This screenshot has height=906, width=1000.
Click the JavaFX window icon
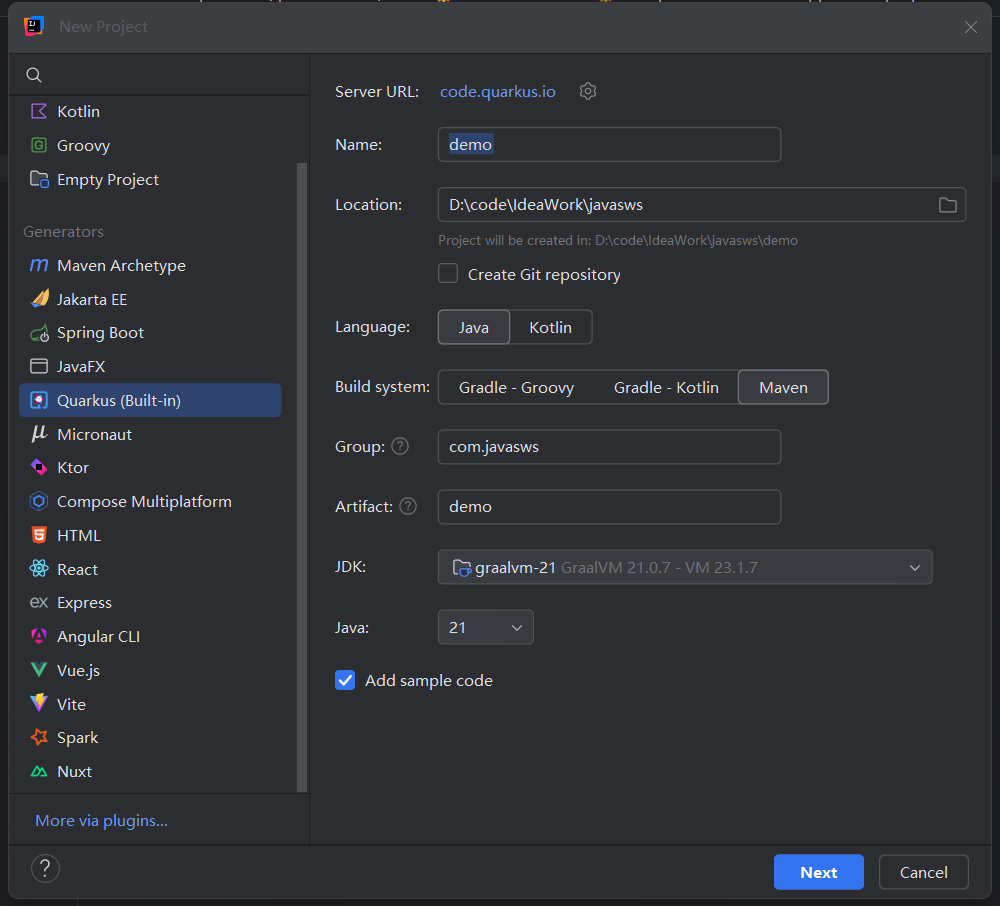[39, 366]
